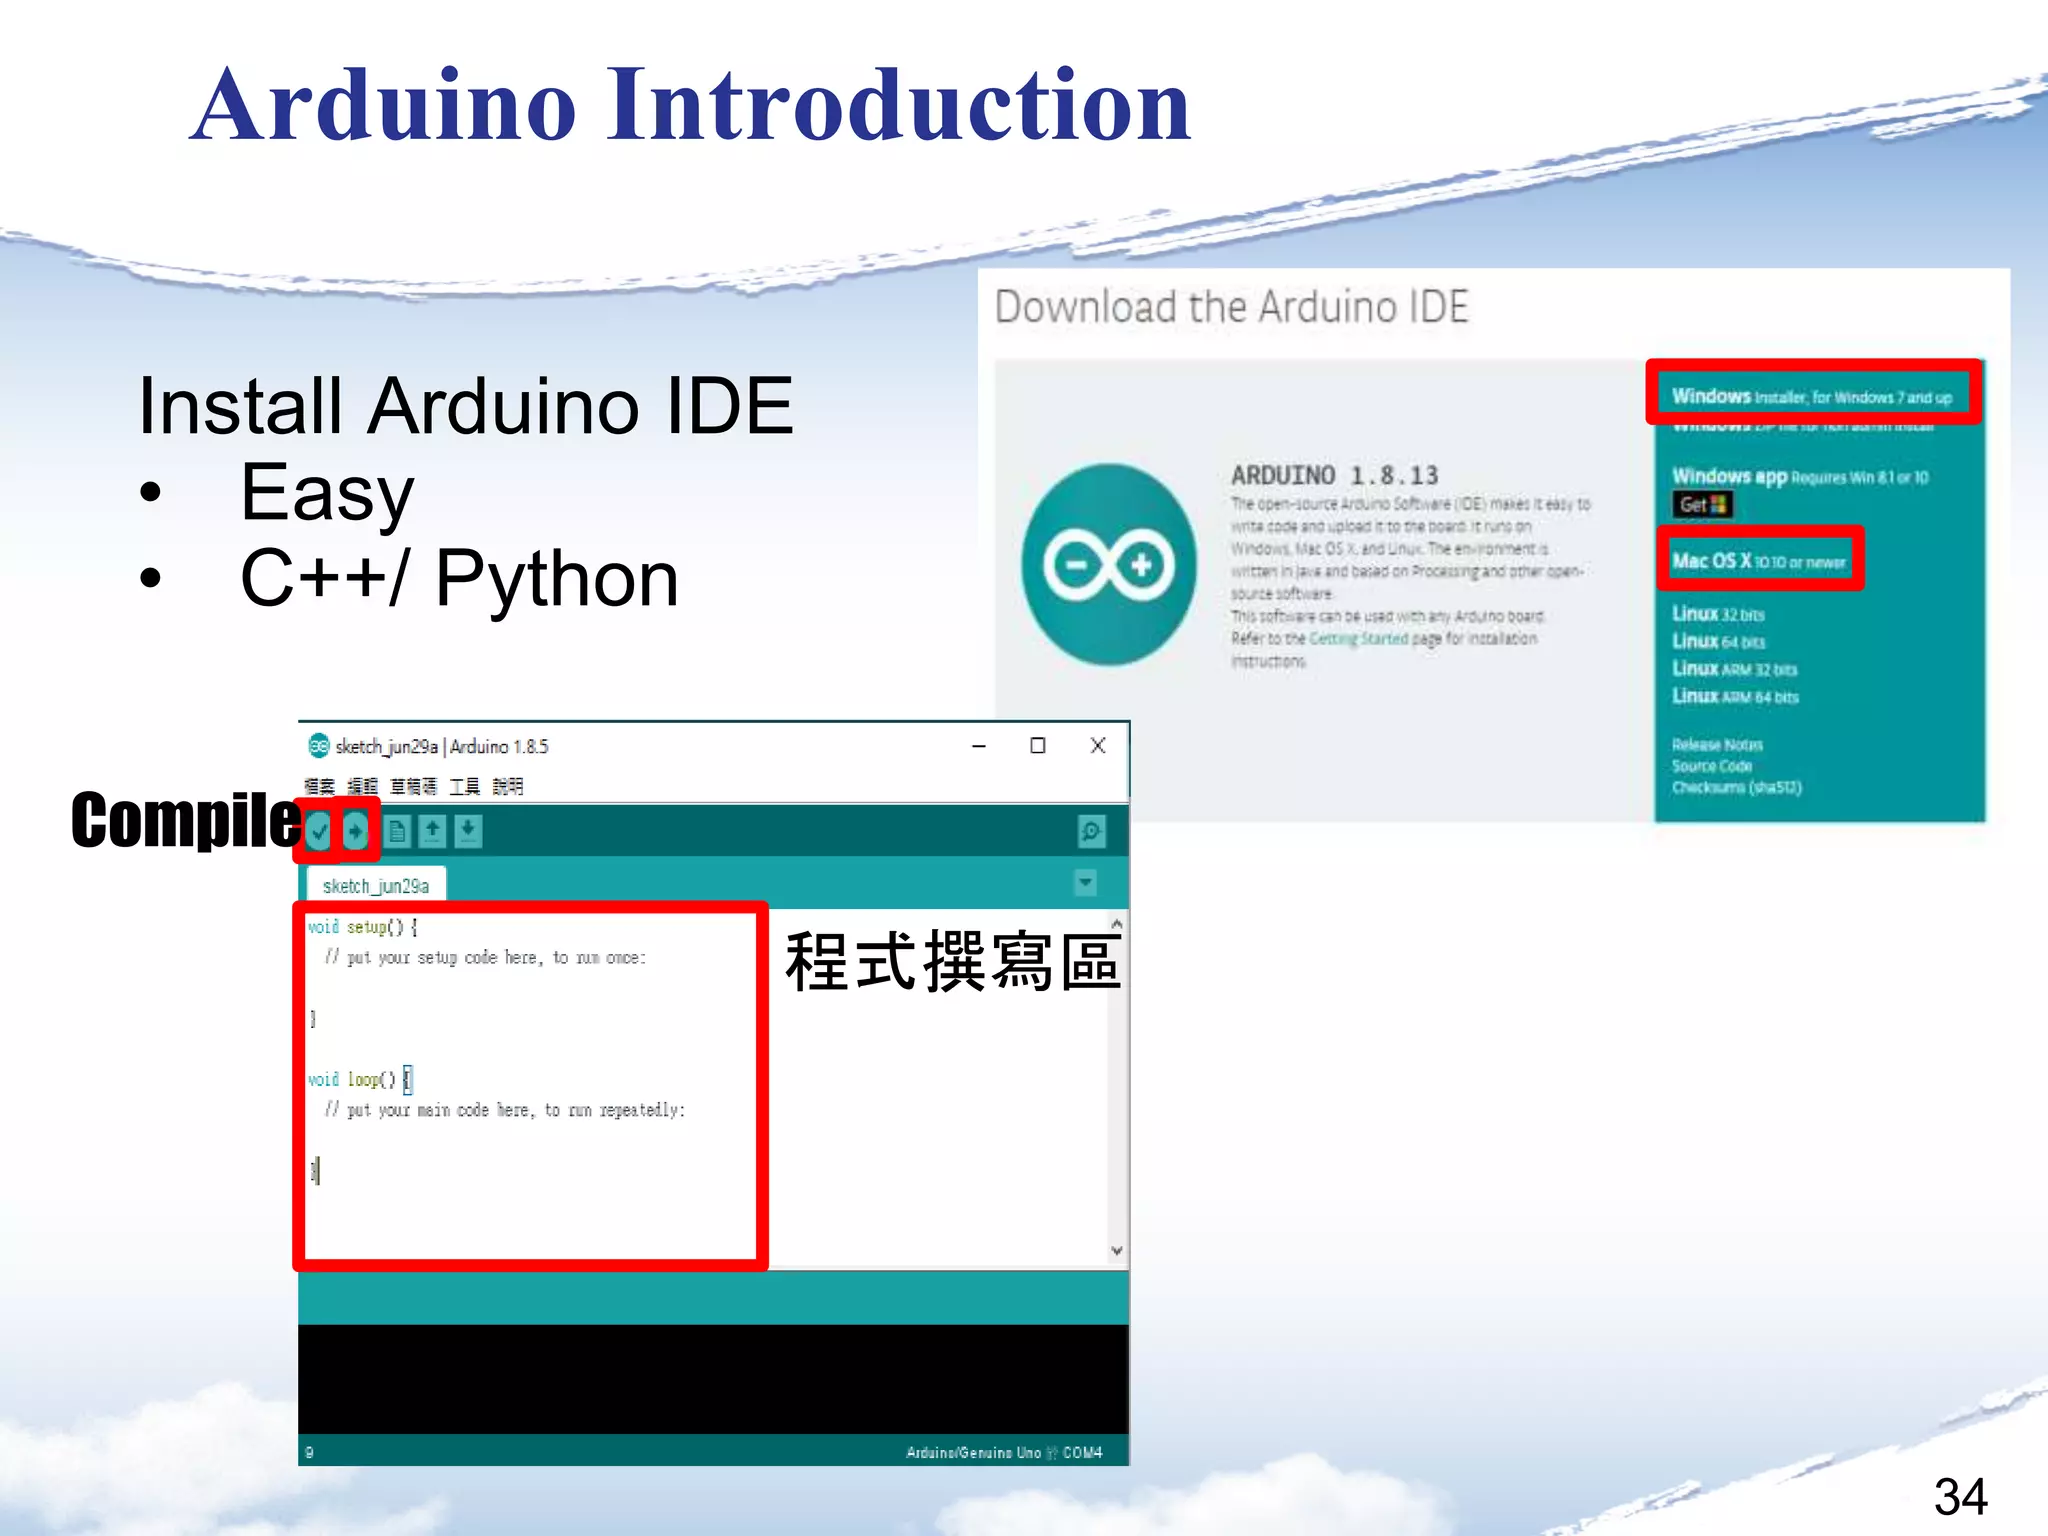Close the Arduino sketch window
This screenshot has width=2048, height=1536.
(x=1098, y=746)
